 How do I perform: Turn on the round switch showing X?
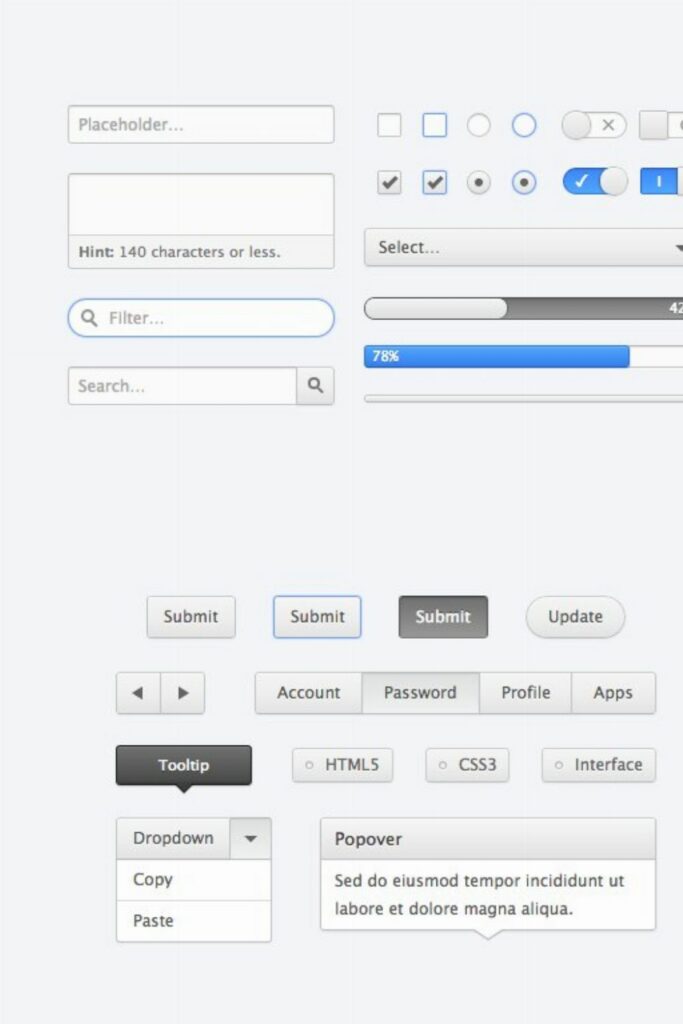(x=594, y=125)
